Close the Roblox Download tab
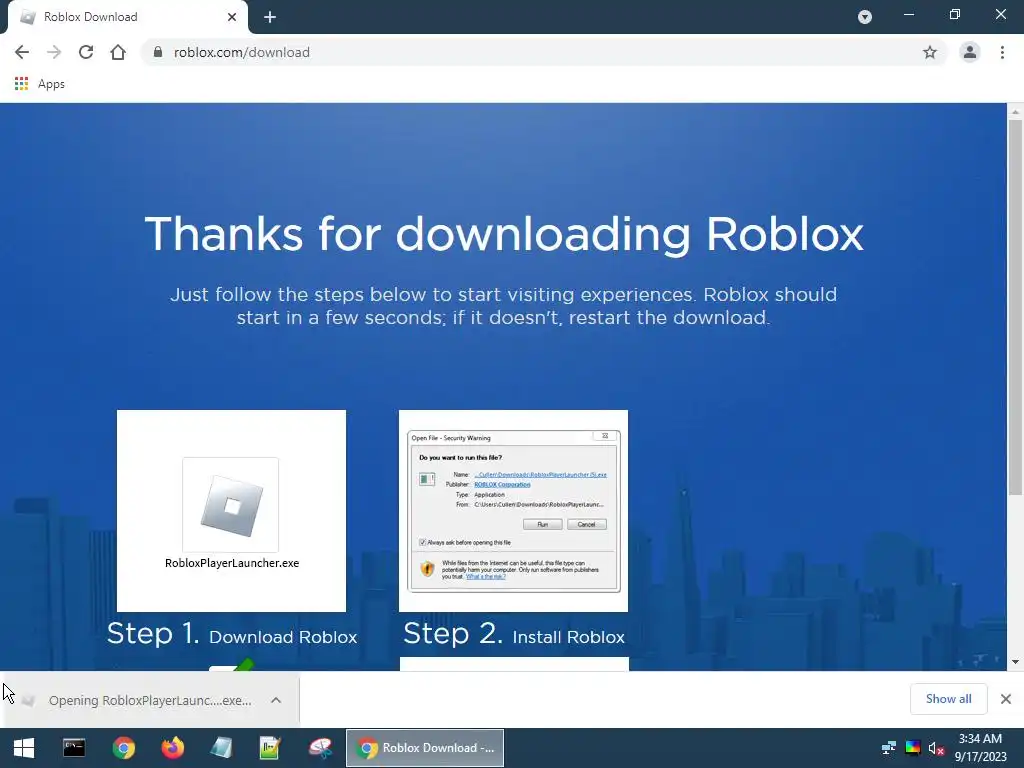The width and height of the screenshot is (1024, 768). pyautogui.click(x=232, y=17)
